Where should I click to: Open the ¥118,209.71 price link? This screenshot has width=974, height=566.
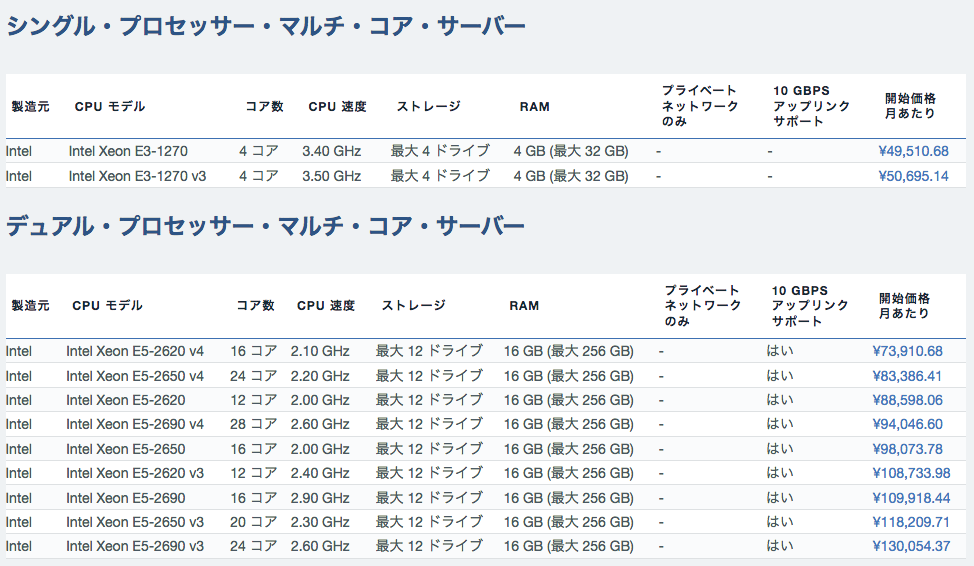pyautogui.click(x=911, y=522)
